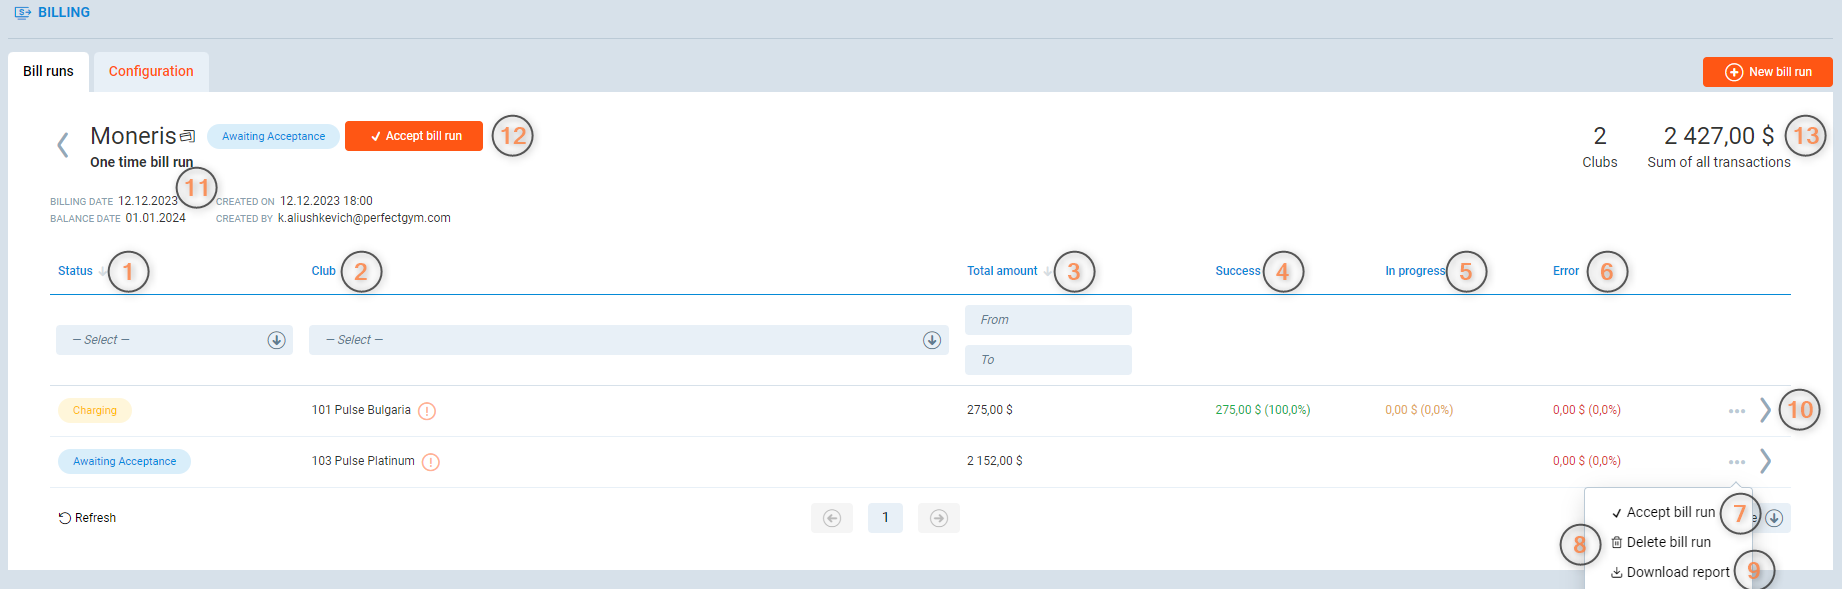Select Delete bill run from context menu
This screenshot has width=1842, height=589.
click(1667, 542)
